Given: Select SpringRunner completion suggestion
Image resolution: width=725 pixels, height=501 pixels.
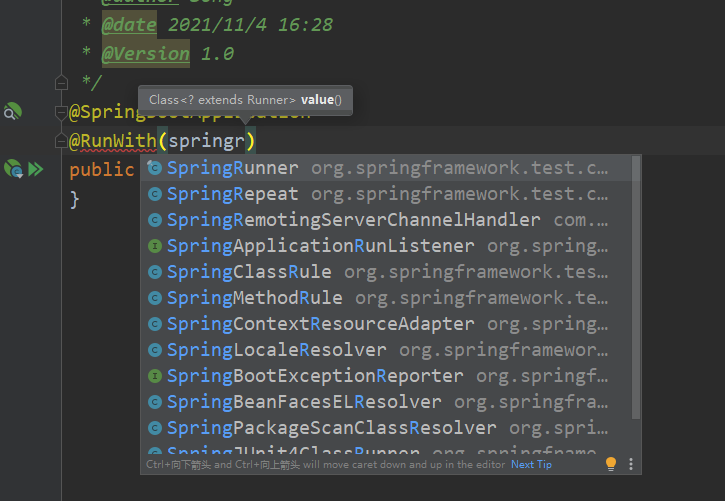Looking at the screenshot, I should coord(386,168).
